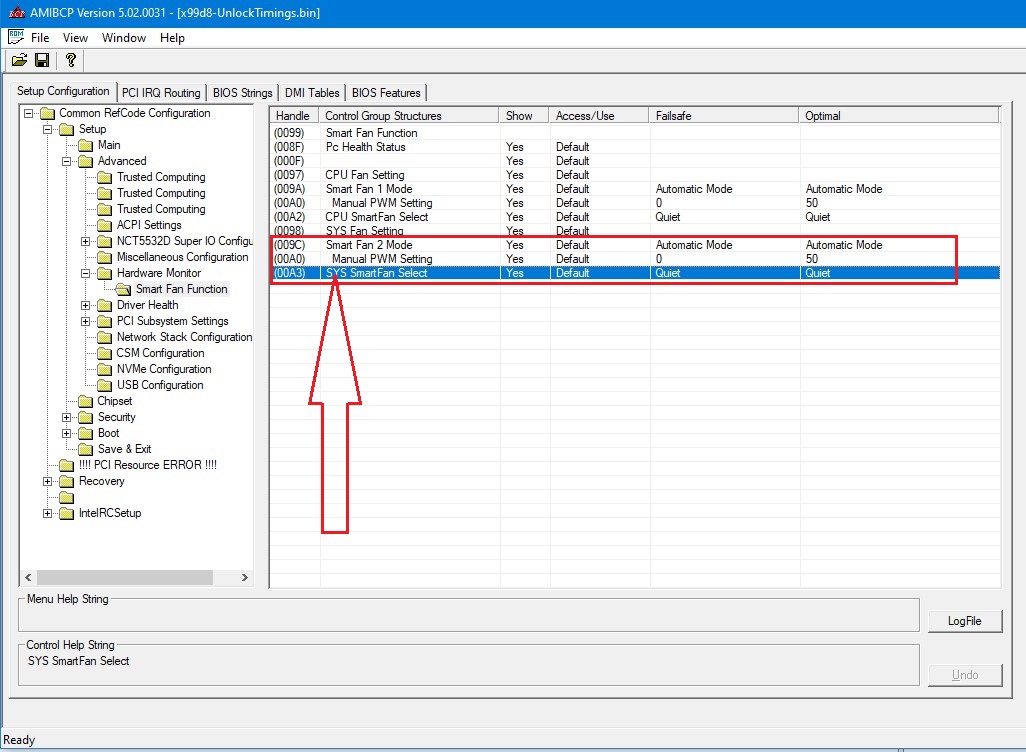1026x752 pixels.
Task: Expand the Boot tree node
Action: tap(66, 433)
